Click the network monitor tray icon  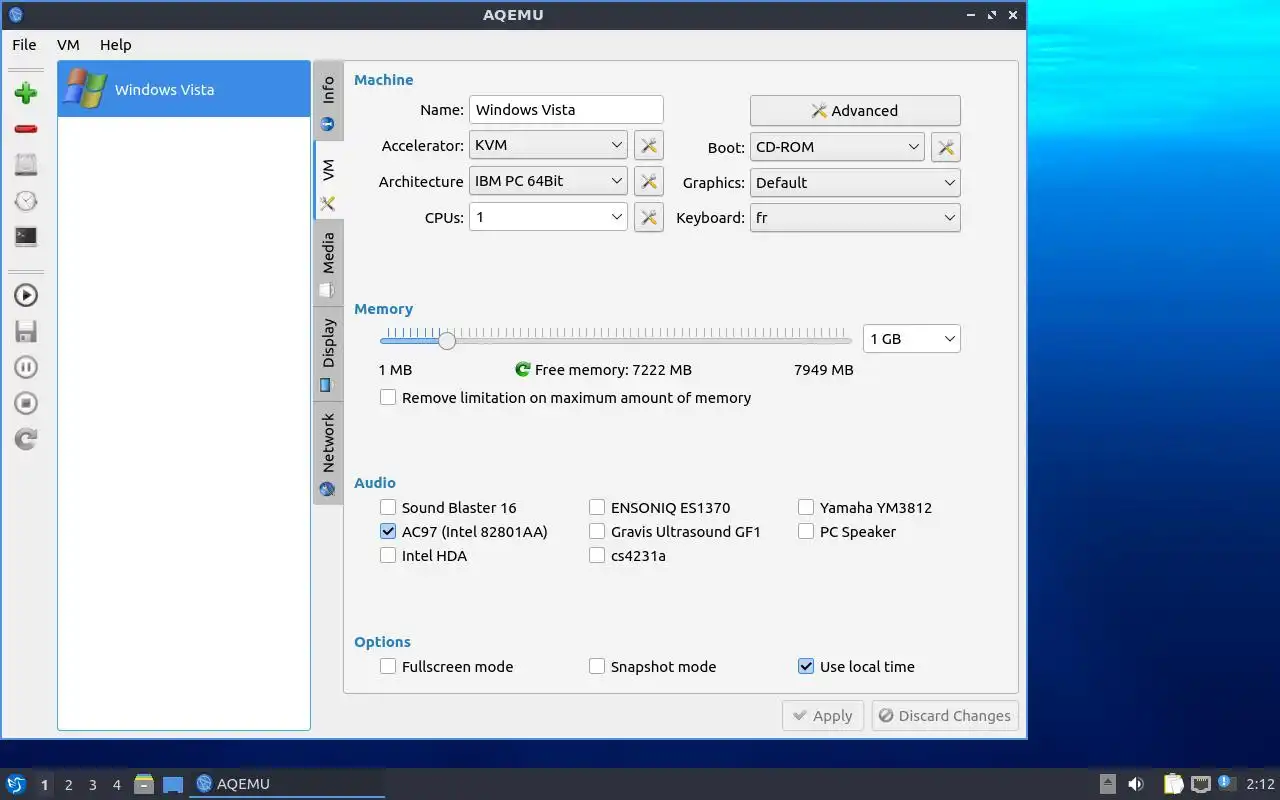1200,784
